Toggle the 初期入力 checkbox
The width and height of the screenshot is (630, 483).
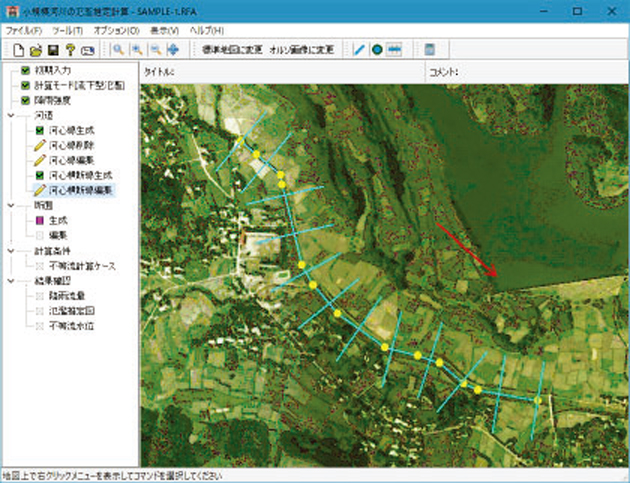(x=25, y=72)
